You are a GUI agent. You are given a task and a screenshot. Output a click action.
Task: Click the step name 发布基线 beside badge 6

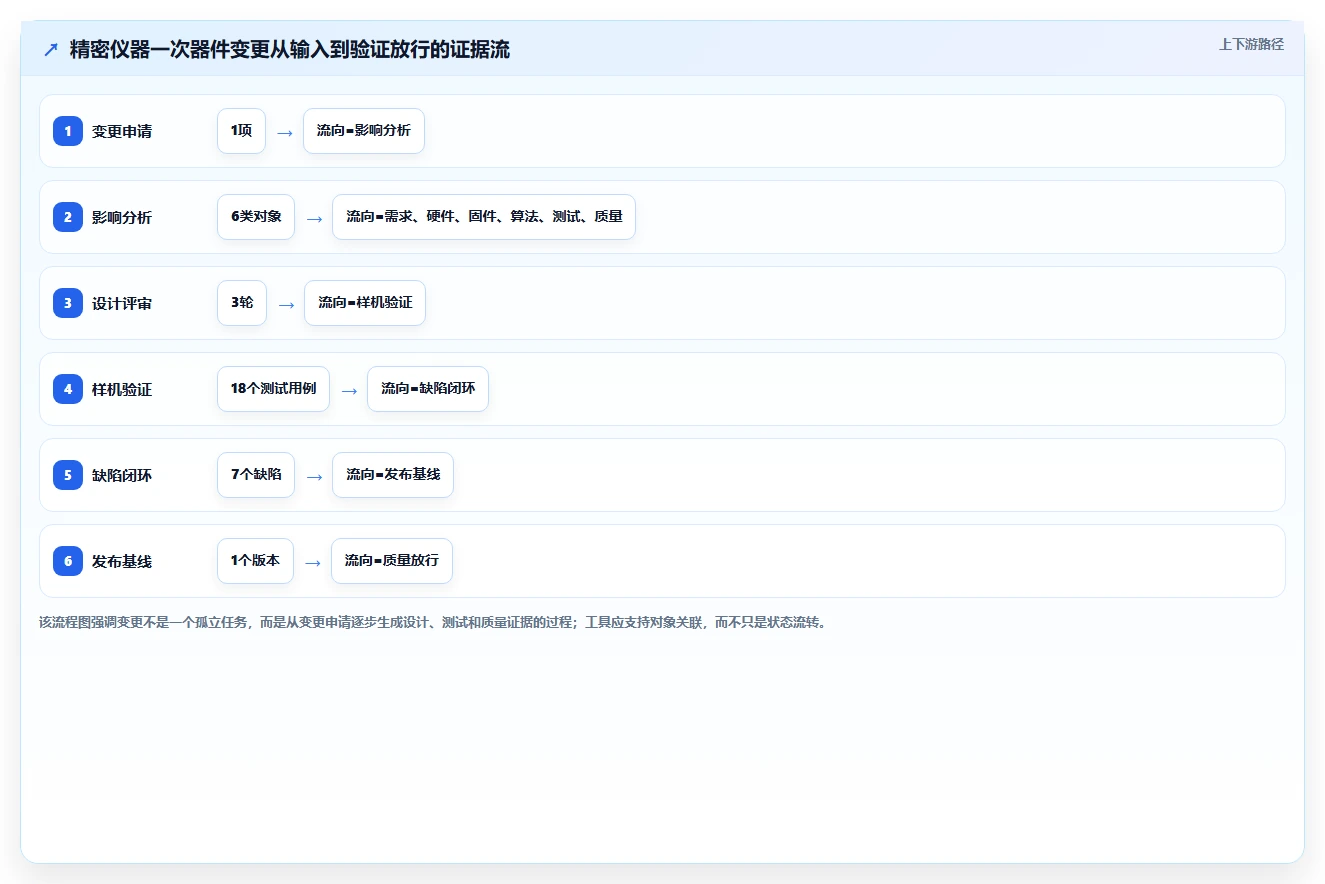tap(122, 561)
